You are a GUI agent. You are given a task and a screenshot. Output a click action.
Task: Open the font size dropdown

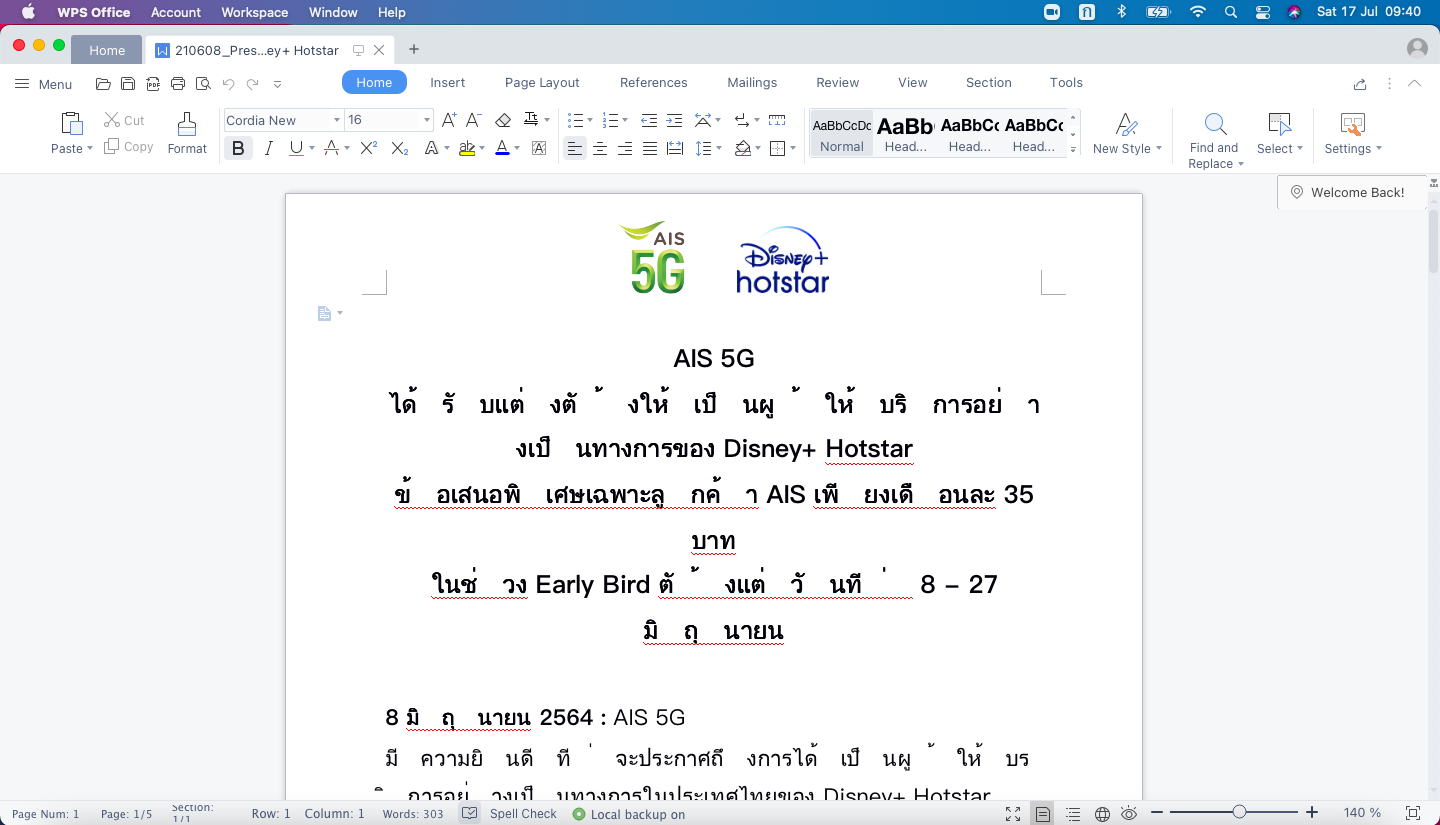point(427,120)
